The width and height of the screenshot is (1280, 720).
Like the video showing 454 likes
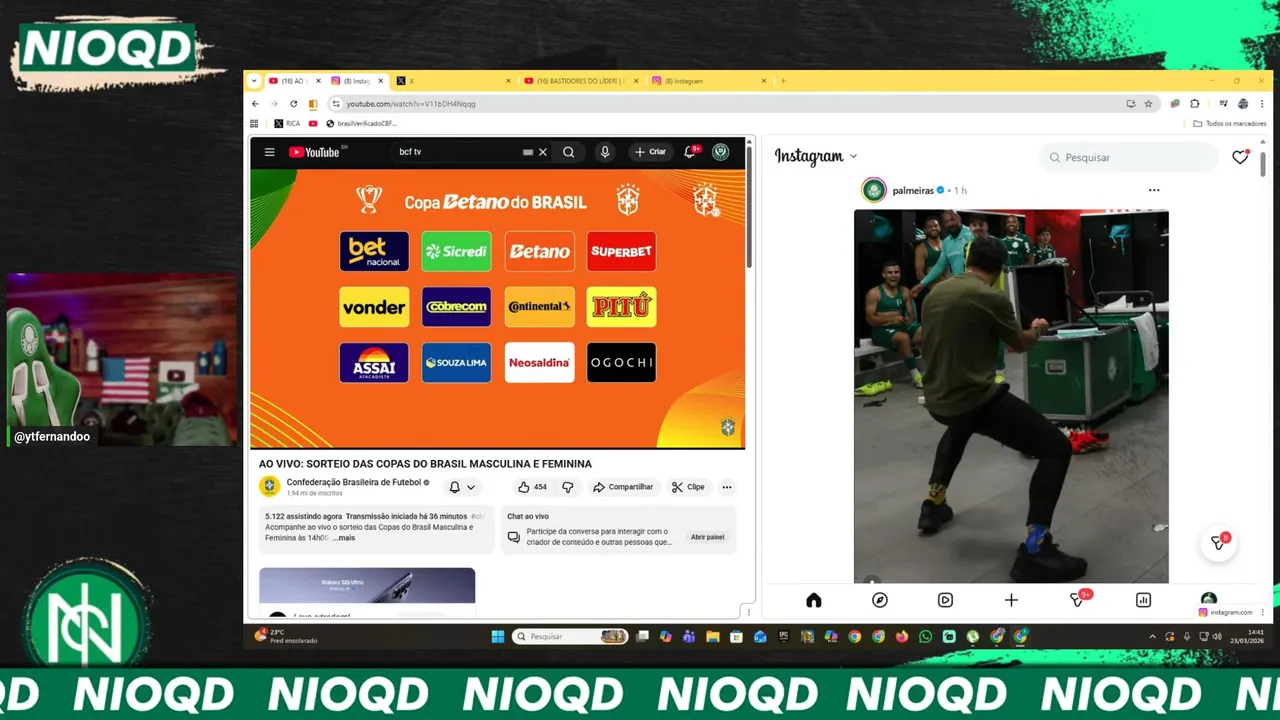[x=532, y=487]
